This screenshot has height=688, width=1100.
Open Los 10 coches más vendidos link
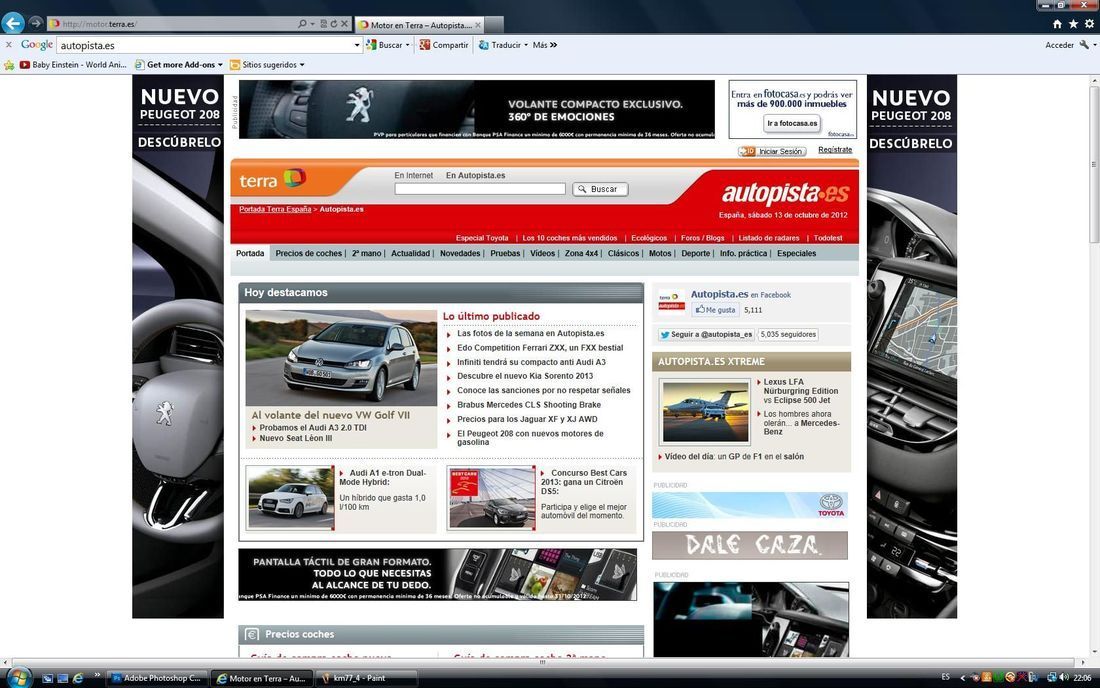tap(570, 238)
